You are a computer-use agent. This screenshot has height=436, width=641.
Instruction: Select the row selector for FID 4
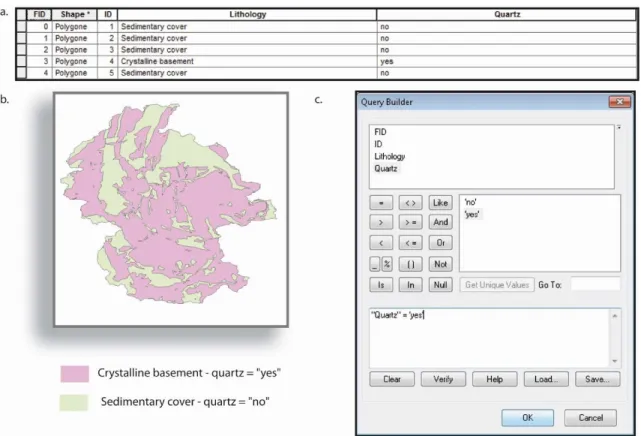[x=22, y=73]
